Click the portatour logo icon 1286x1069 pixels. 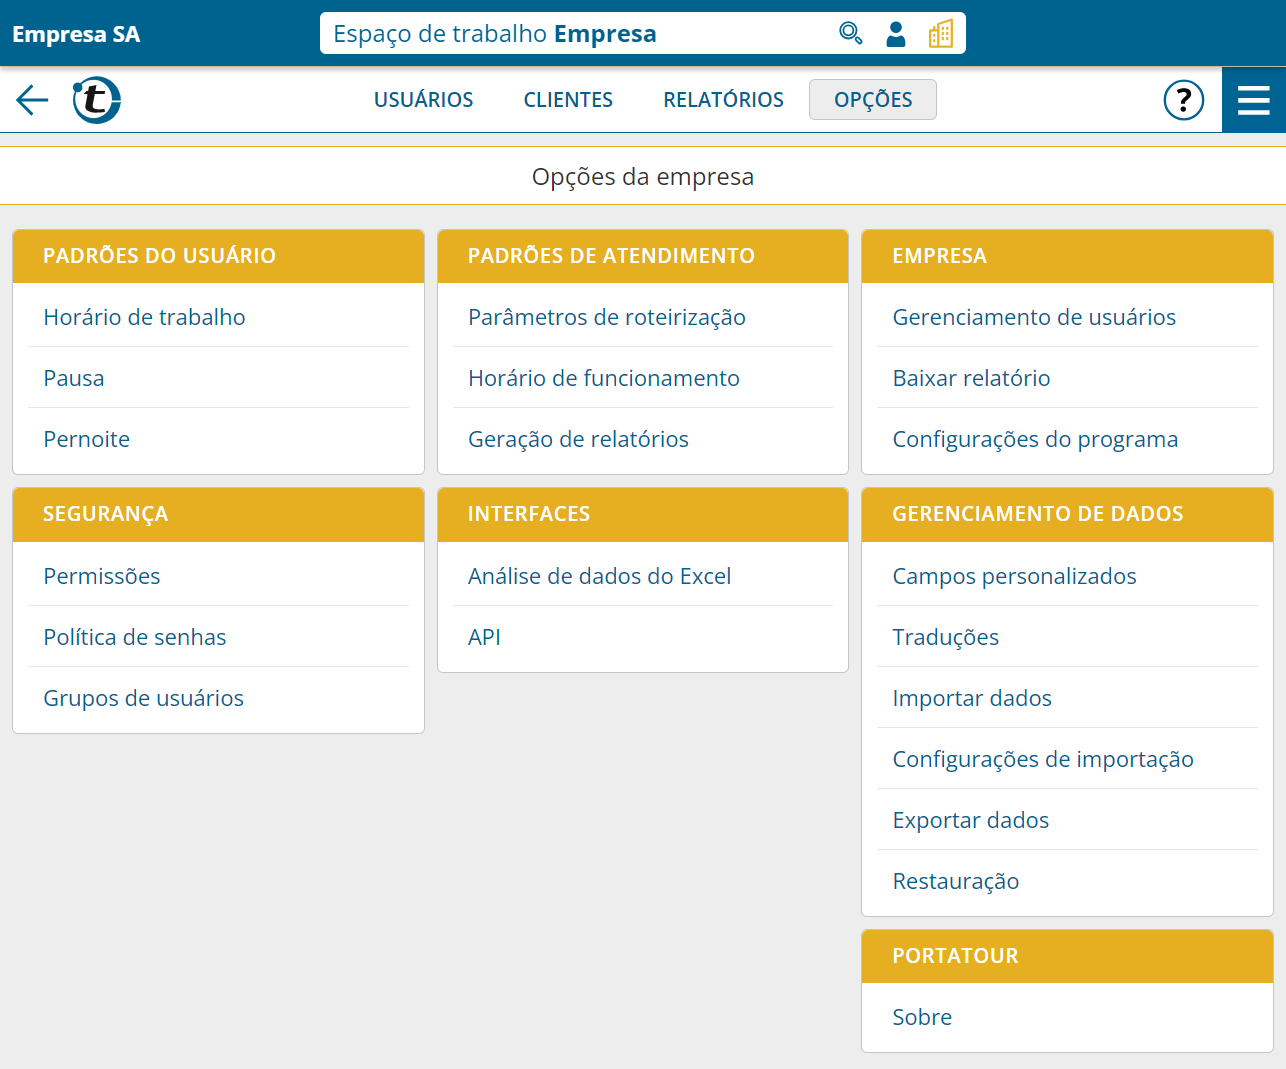pyautogui.click(x=97, y=100)
